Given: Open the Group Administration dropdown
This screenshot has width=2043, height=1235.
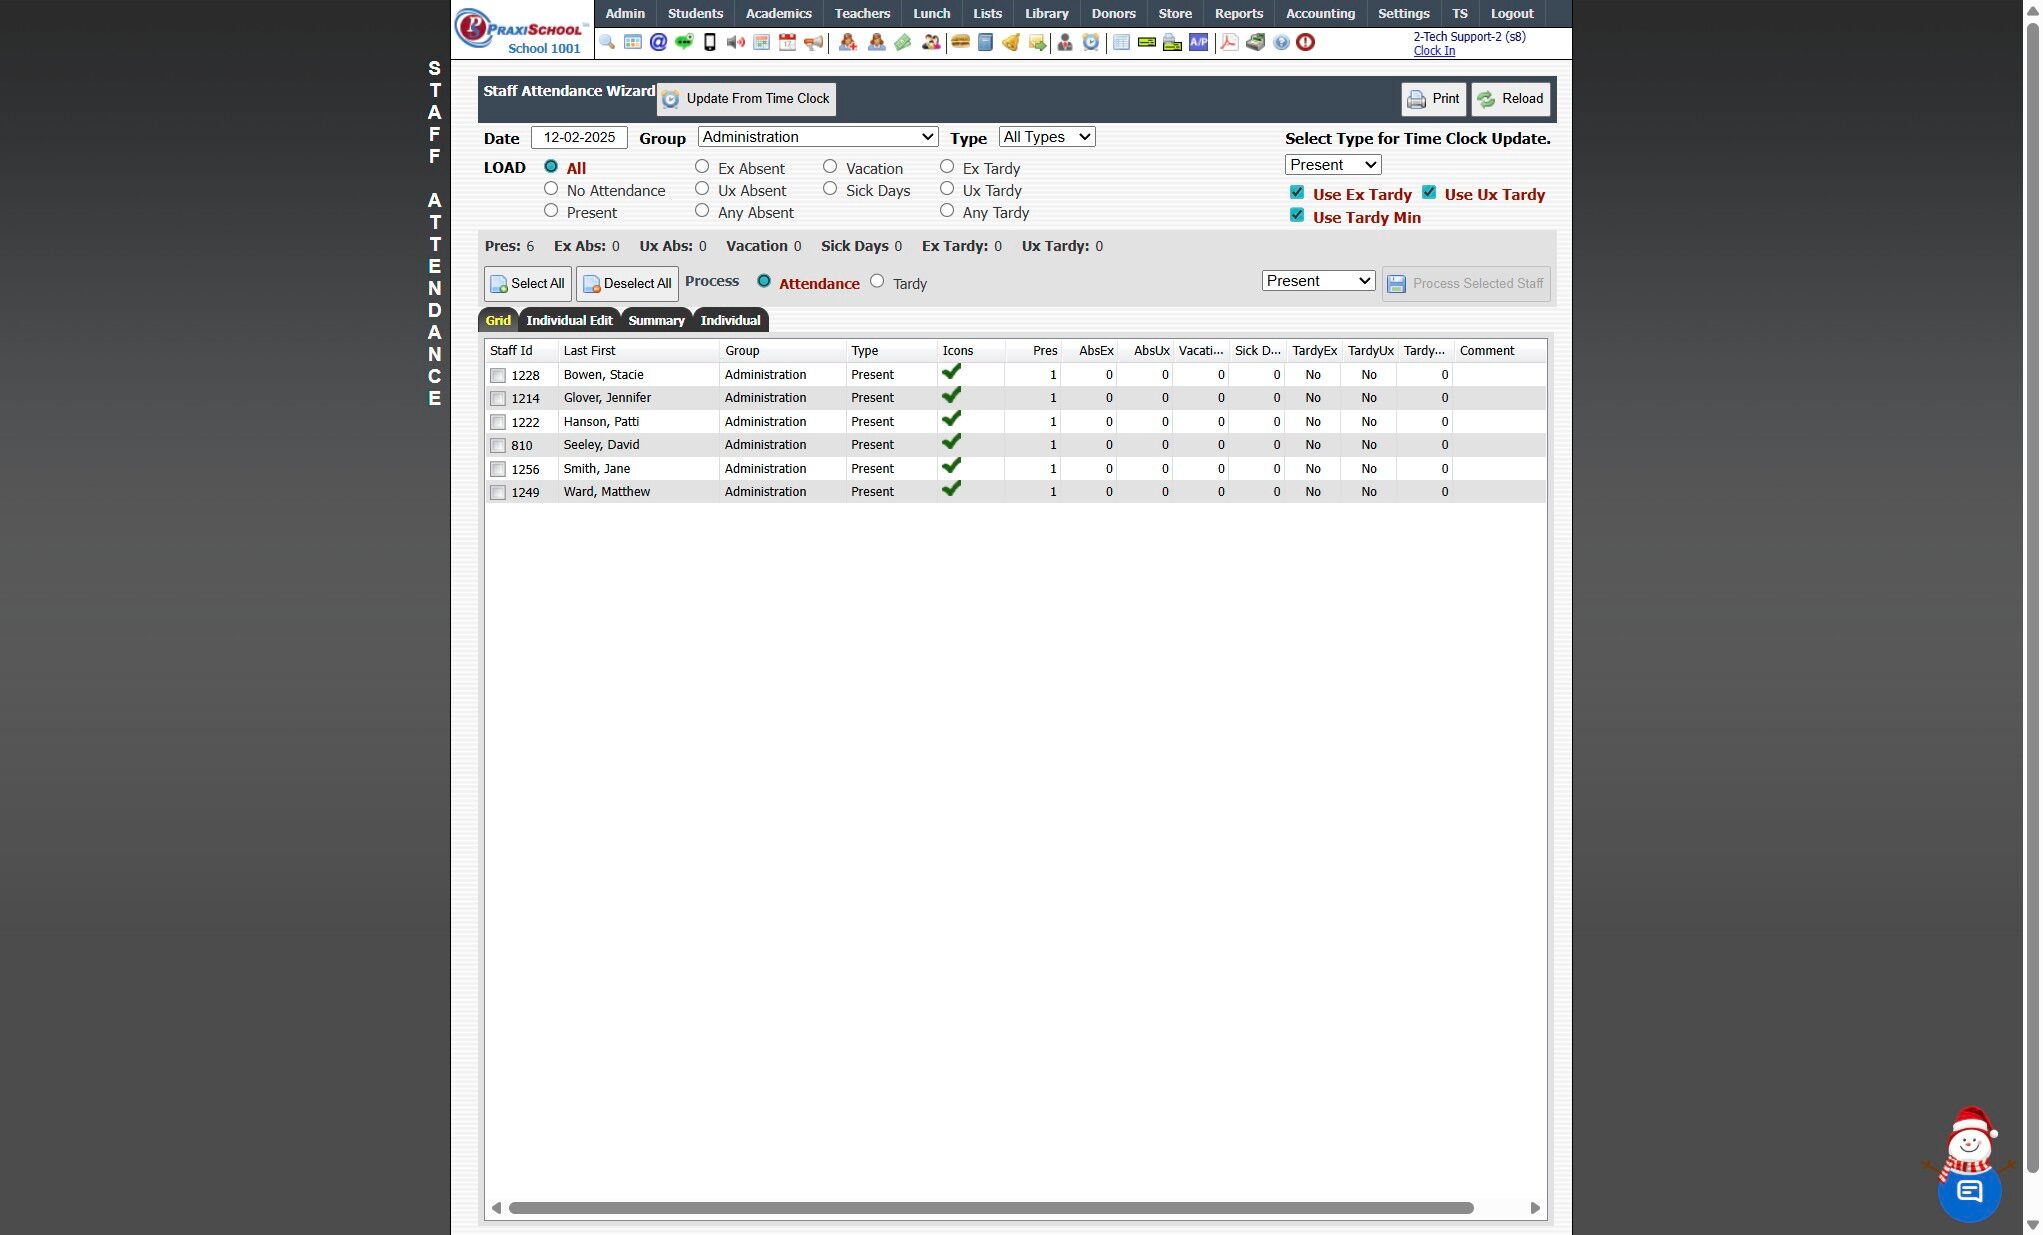Looking at the screenshot, I should (x=817, y=137).
